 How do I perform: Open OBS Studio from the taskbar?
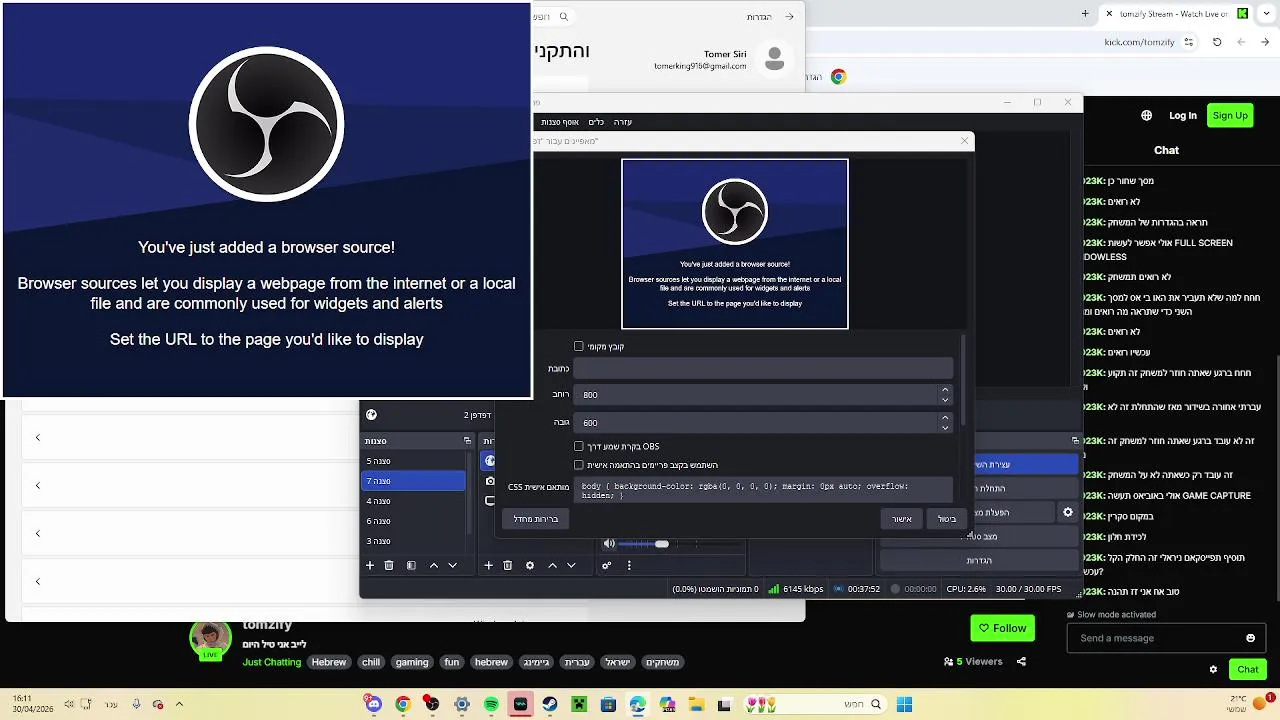(431, 705)
